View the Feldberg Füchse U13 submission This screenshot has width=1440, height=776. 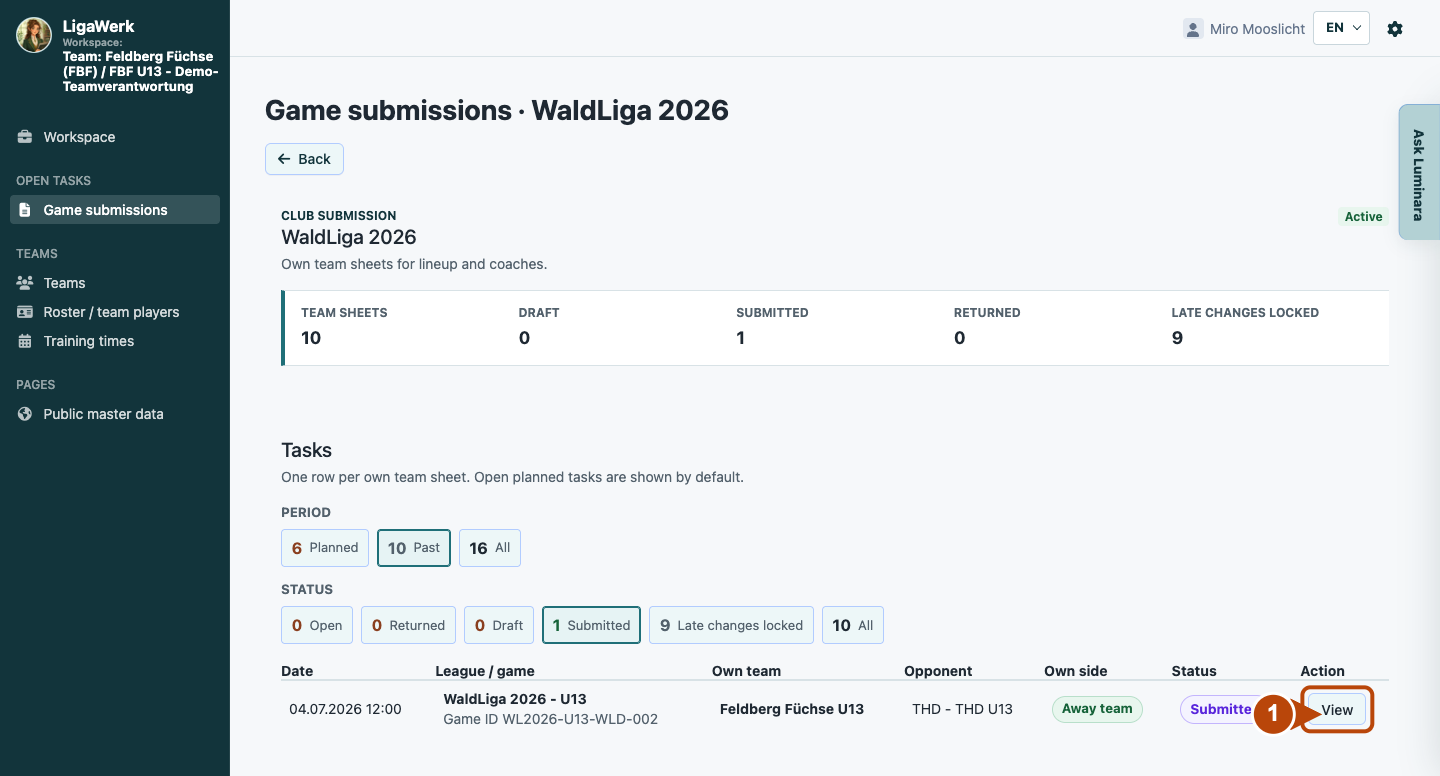pyautogui.click(x=1336, y=710)
